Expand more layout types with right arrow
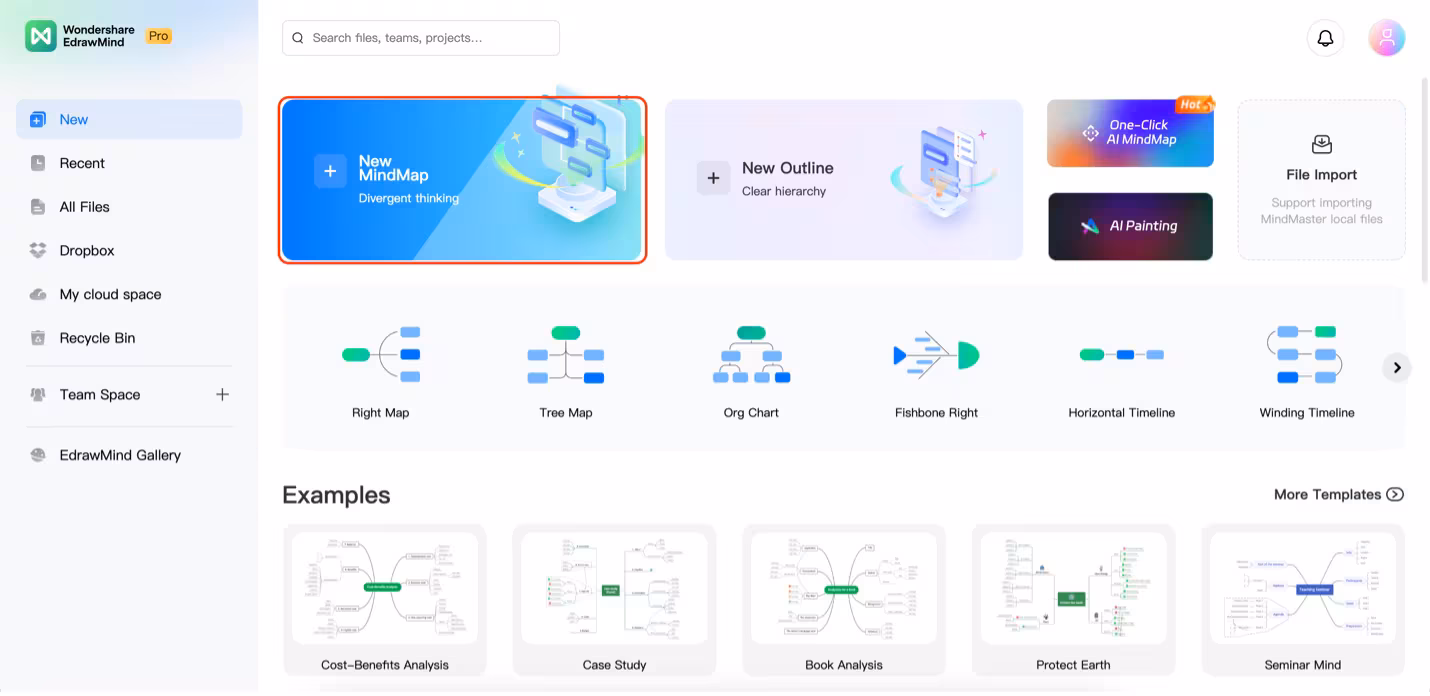The width and height of the screenshot is (1430, 696). pyautogui.click(x=1397, y=367)
